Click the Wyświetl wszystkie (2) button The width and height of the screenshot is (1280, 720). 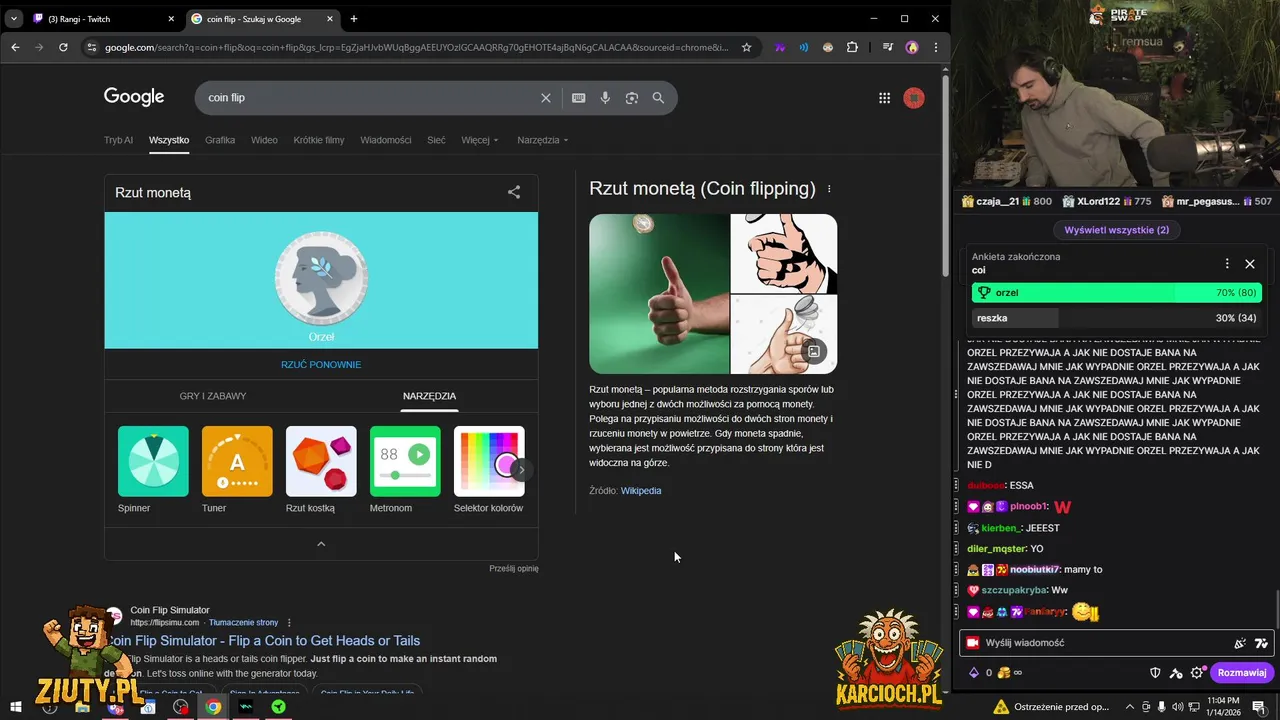coord(1117,230)
